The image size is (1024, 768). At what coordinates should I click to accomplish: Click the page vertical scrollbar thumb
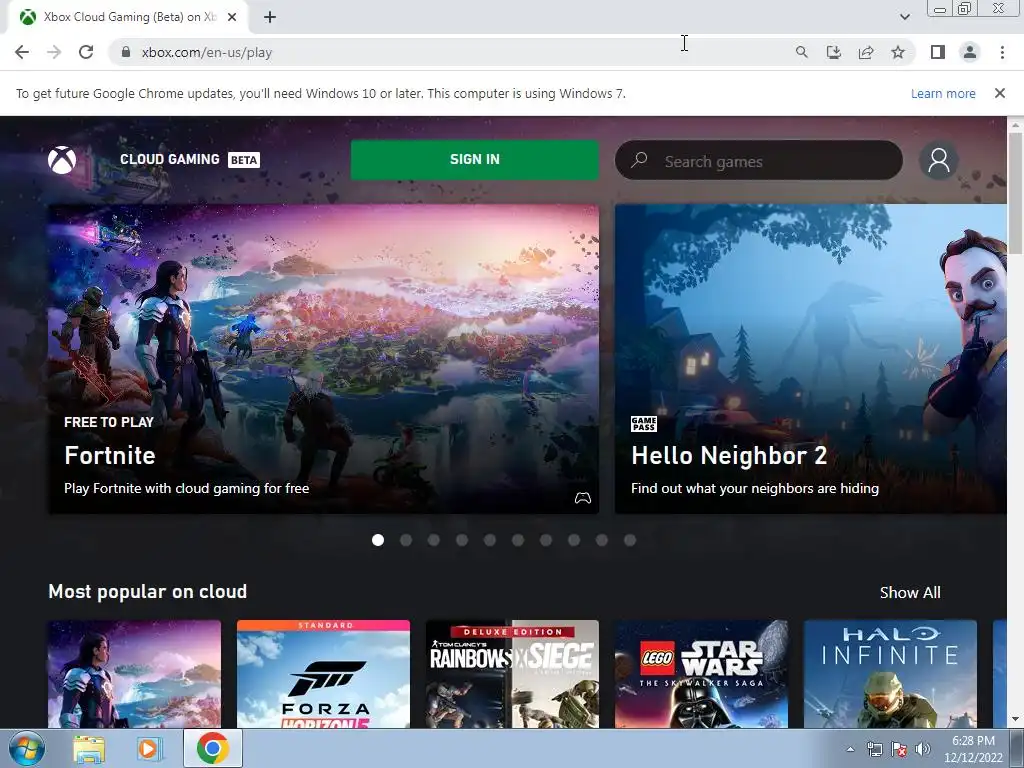pyautogui.click(x=1016, y=193)
